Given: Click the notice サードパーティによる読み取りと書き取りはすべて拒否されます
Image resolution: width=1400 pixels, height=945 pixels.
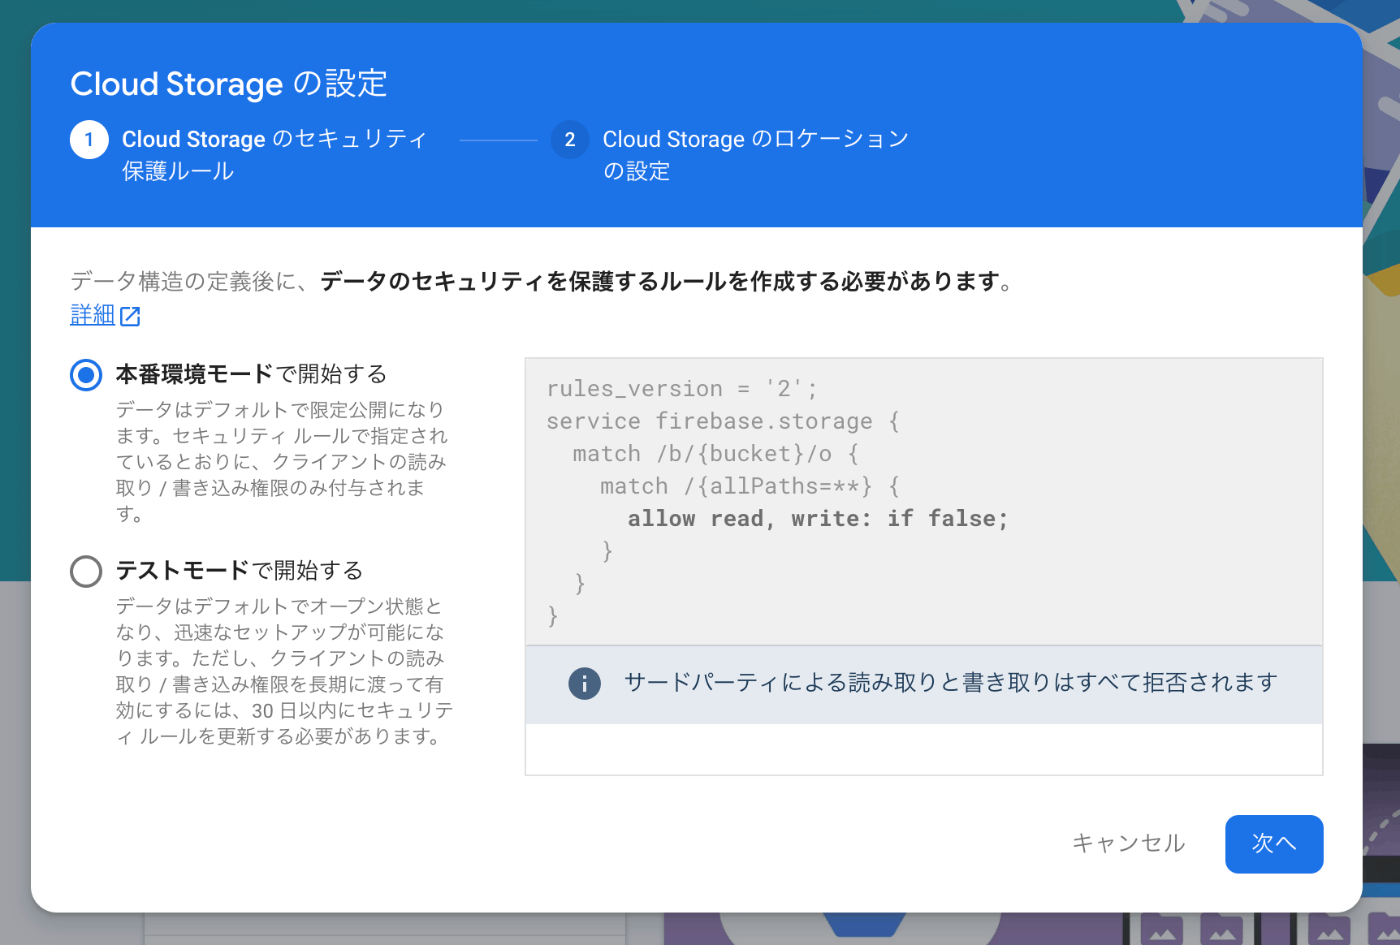Looking at the screenshot, I should [951, 683].
